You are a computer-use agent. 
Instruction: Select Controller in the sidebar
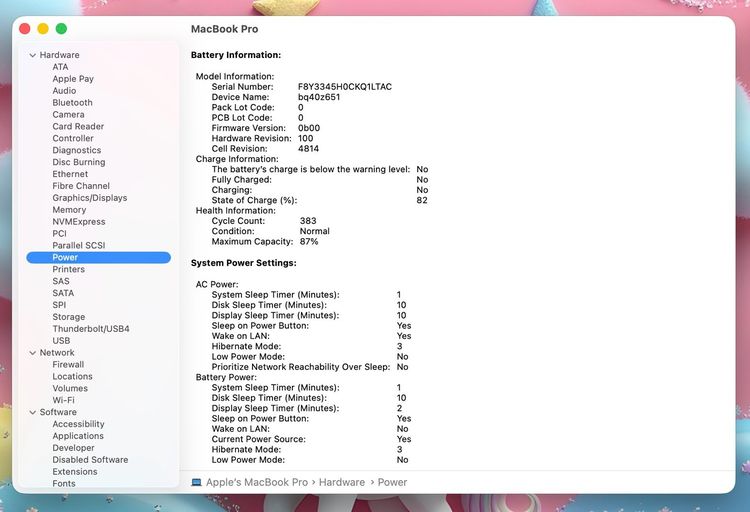tap(73, 138)
